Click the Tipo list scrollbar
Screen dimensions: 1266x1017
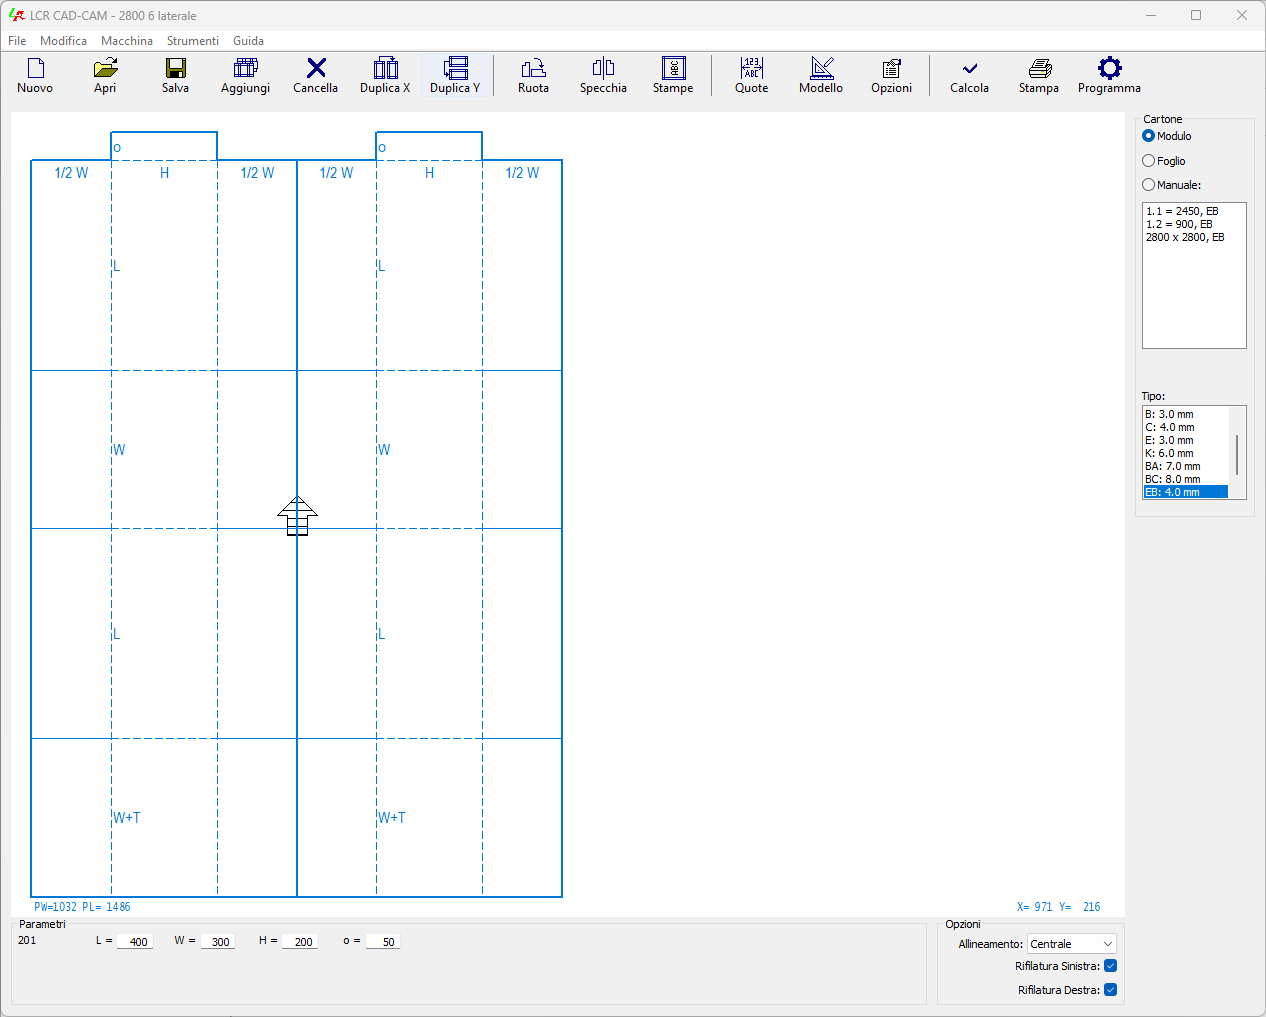pyautogui.click(x=1237, y=453)
